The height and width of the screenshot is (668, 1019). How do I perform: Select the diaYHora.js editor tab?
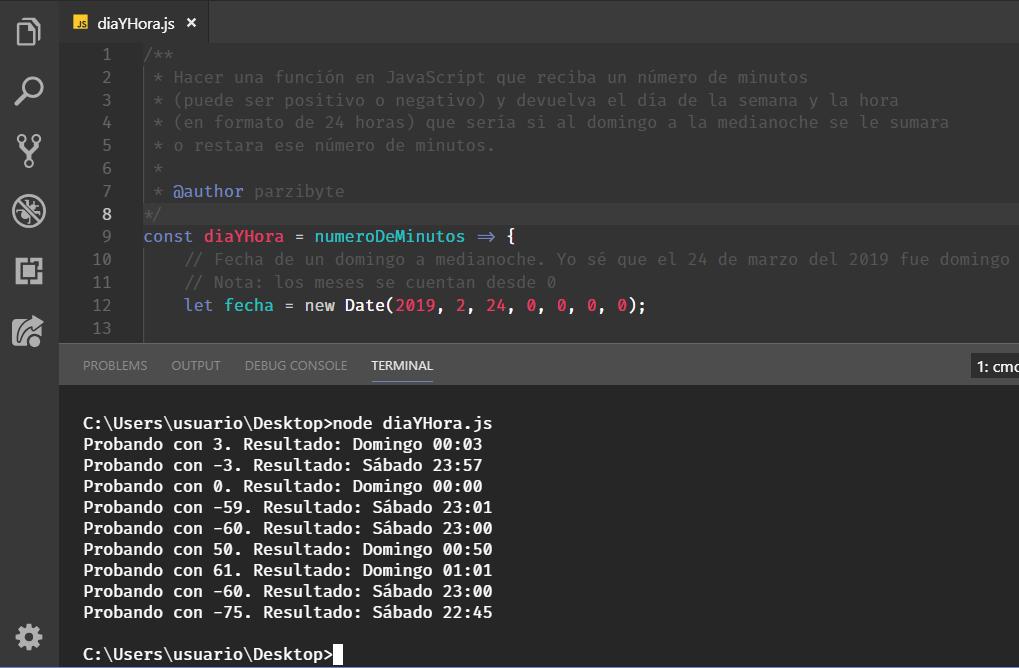(136, 23)
